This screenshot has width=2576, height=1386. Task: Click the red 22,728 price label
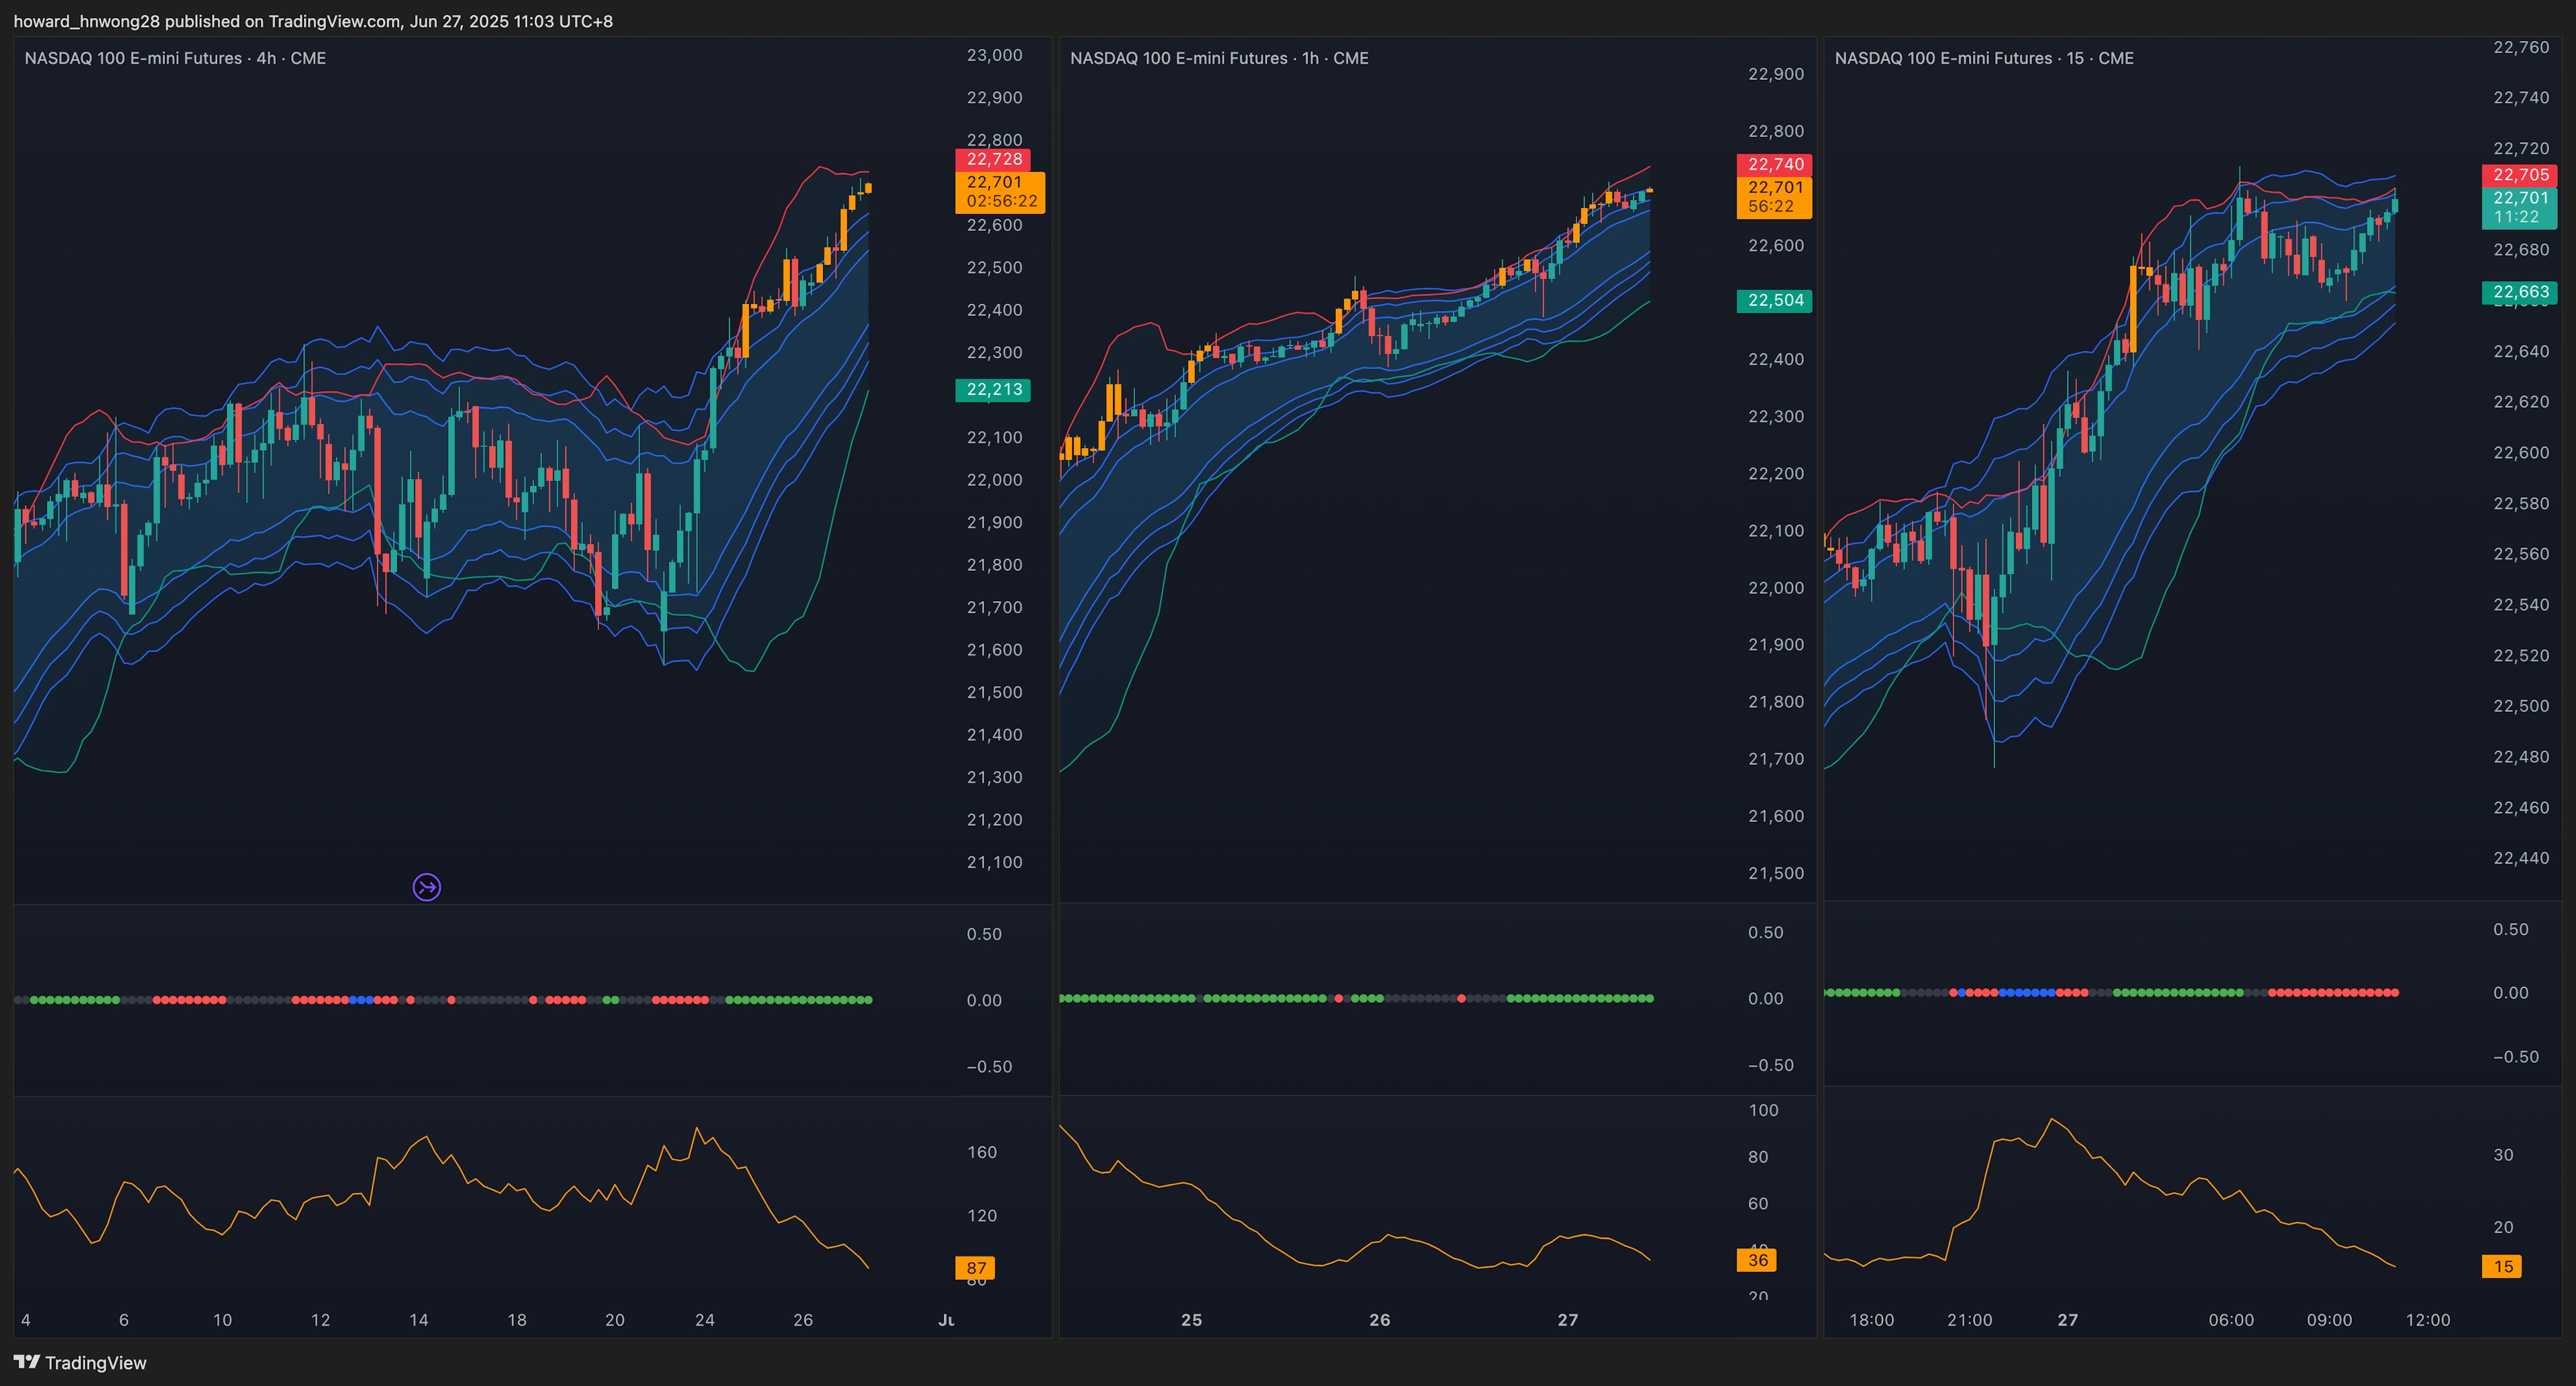click(x=993, y=159)
